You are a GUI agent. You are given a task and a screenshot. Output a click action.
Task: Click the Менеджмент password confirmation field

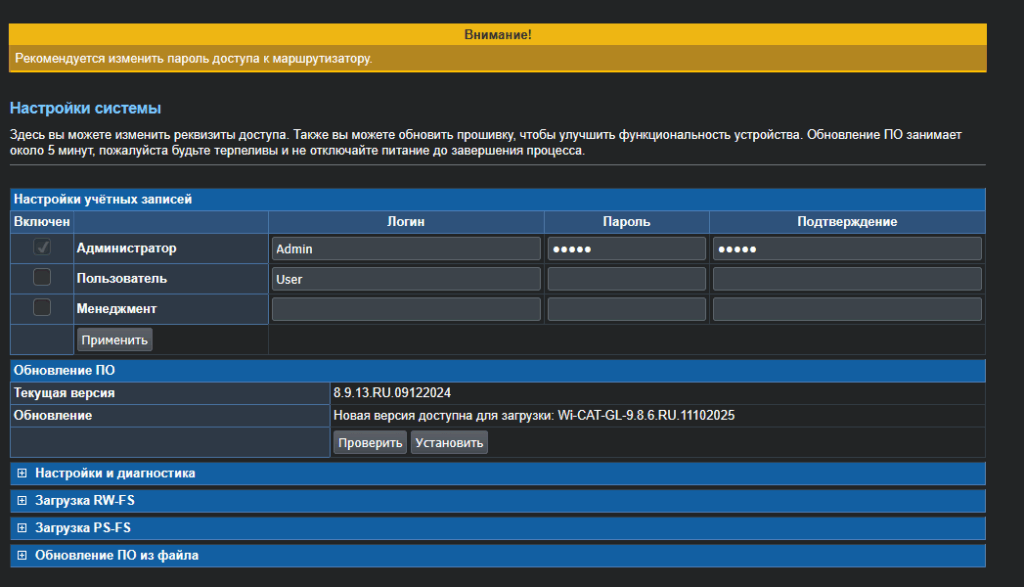847,309
